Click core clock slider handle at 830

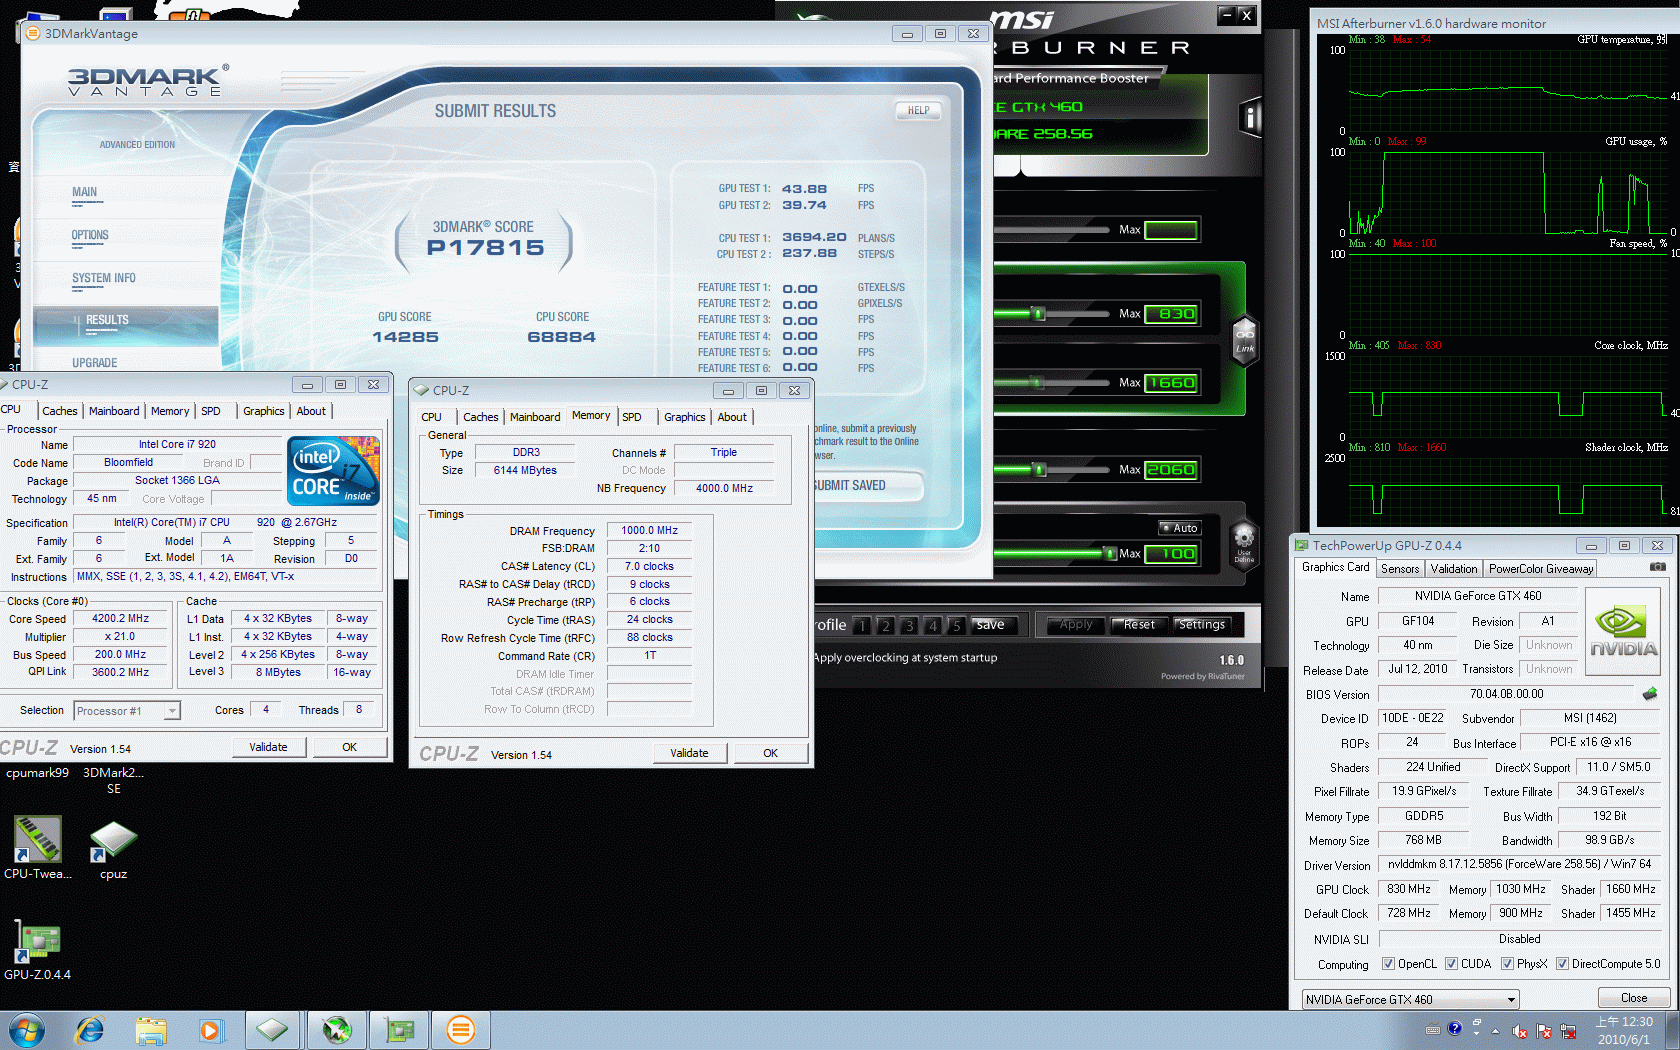tap(1039, 314)
